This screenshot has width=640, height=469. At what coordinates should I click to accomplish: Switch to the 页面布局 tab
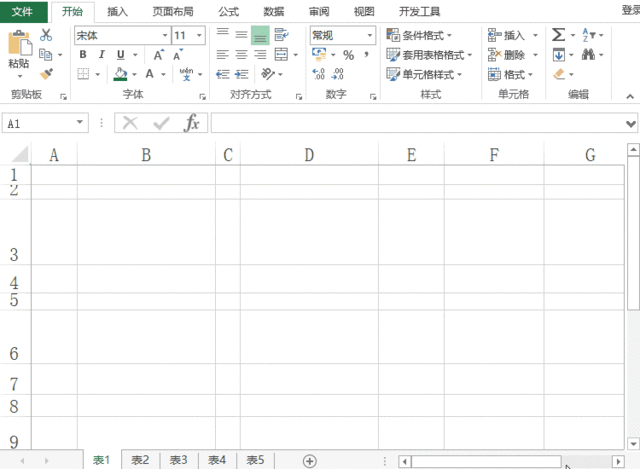pyautogui.click(x=173, y=11)
